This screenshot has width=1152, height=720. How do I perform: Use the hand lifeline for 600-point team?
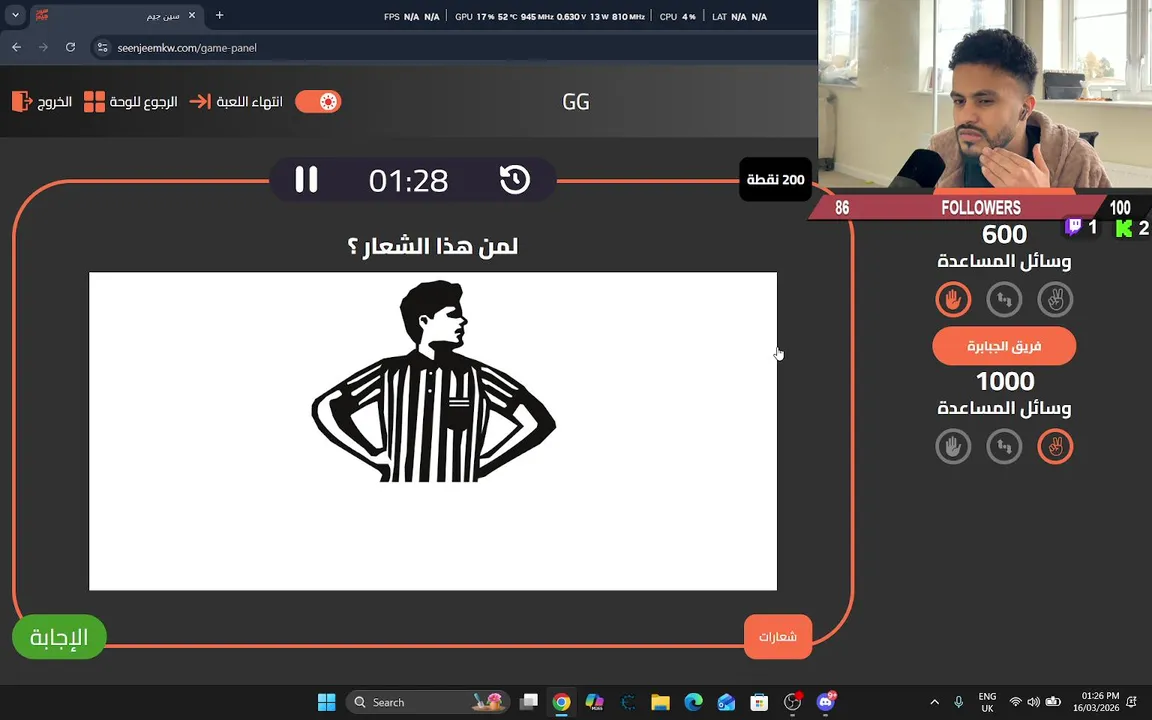pyautogui.click(x=953, y=299)
